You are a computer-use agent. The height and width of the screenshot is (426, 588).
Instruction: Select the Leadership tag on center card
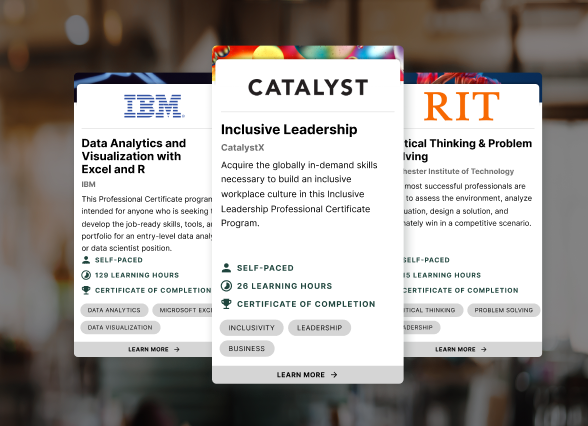tap(320, 328)
